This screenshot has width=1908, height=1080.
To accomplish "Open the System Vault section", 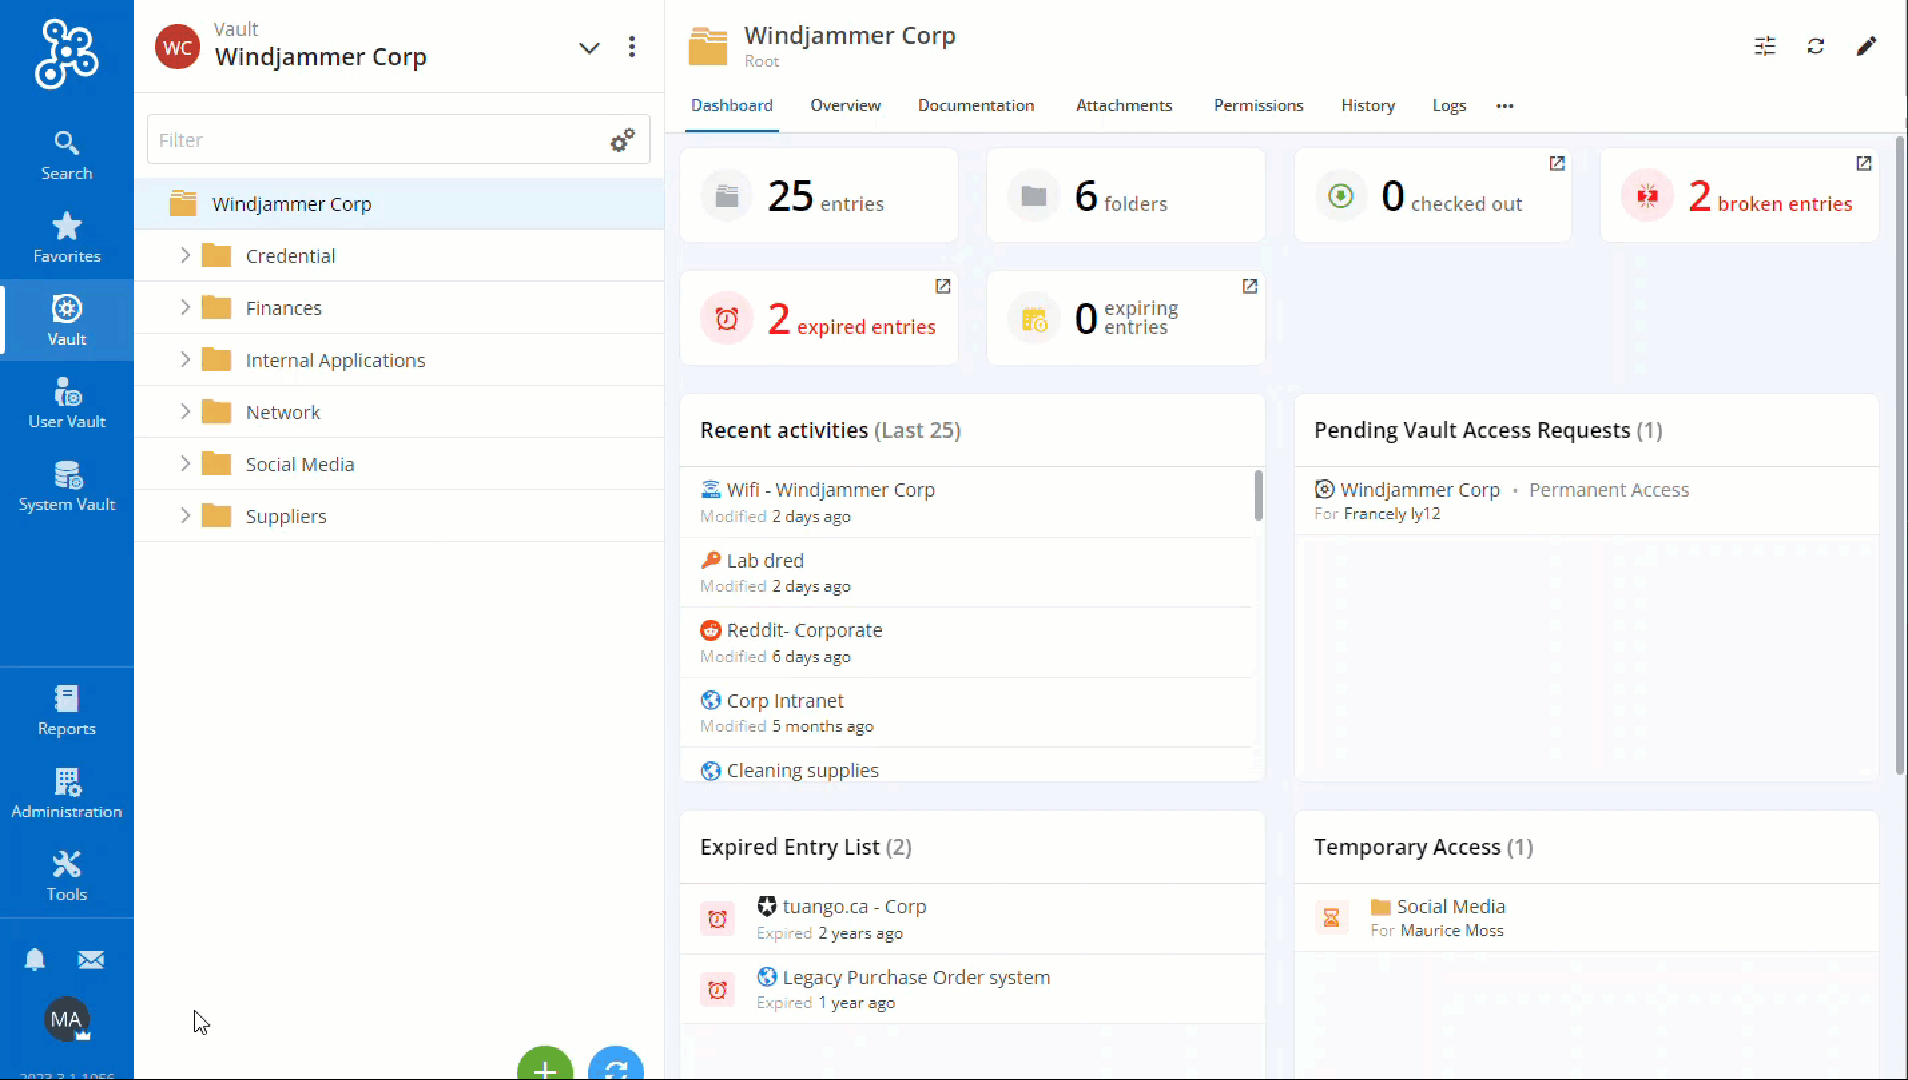I will click(66, 486).
